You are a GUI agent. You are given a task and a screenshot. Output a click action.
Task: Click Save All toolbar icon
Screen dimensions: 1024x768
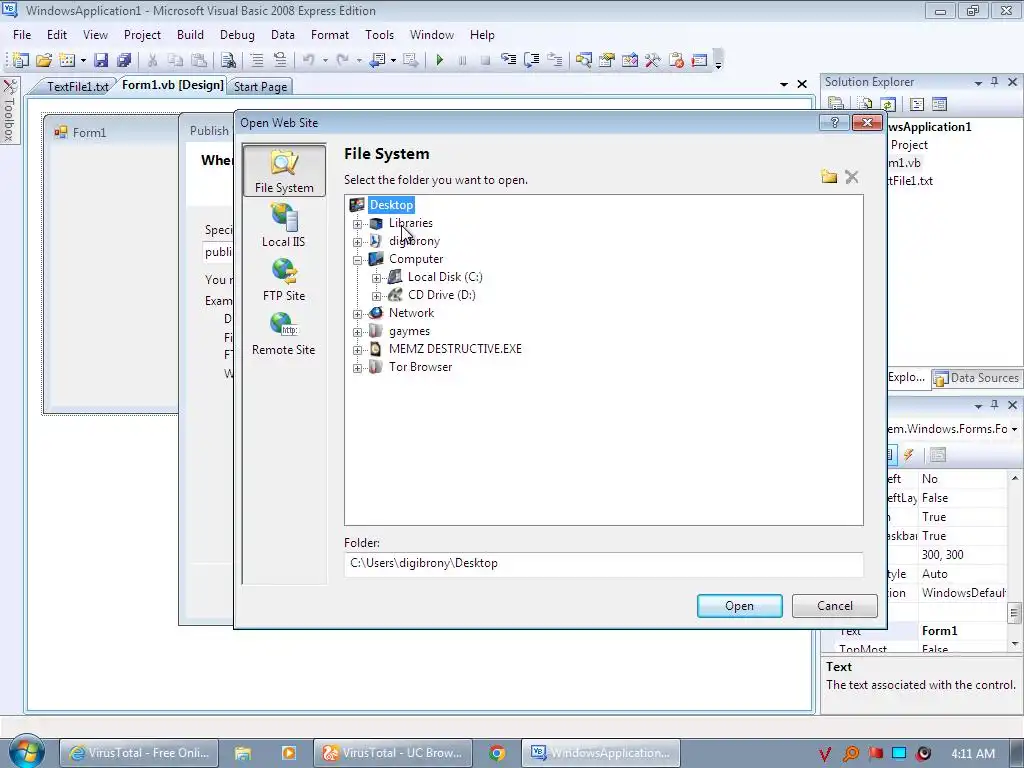123,61
